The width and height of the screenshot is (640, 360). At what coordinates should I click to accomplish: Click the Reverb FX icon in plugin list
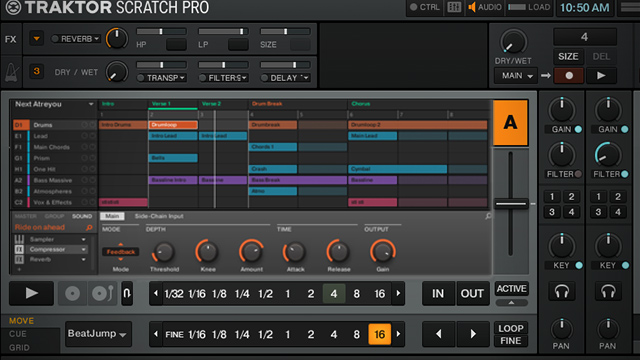(19, 260)
